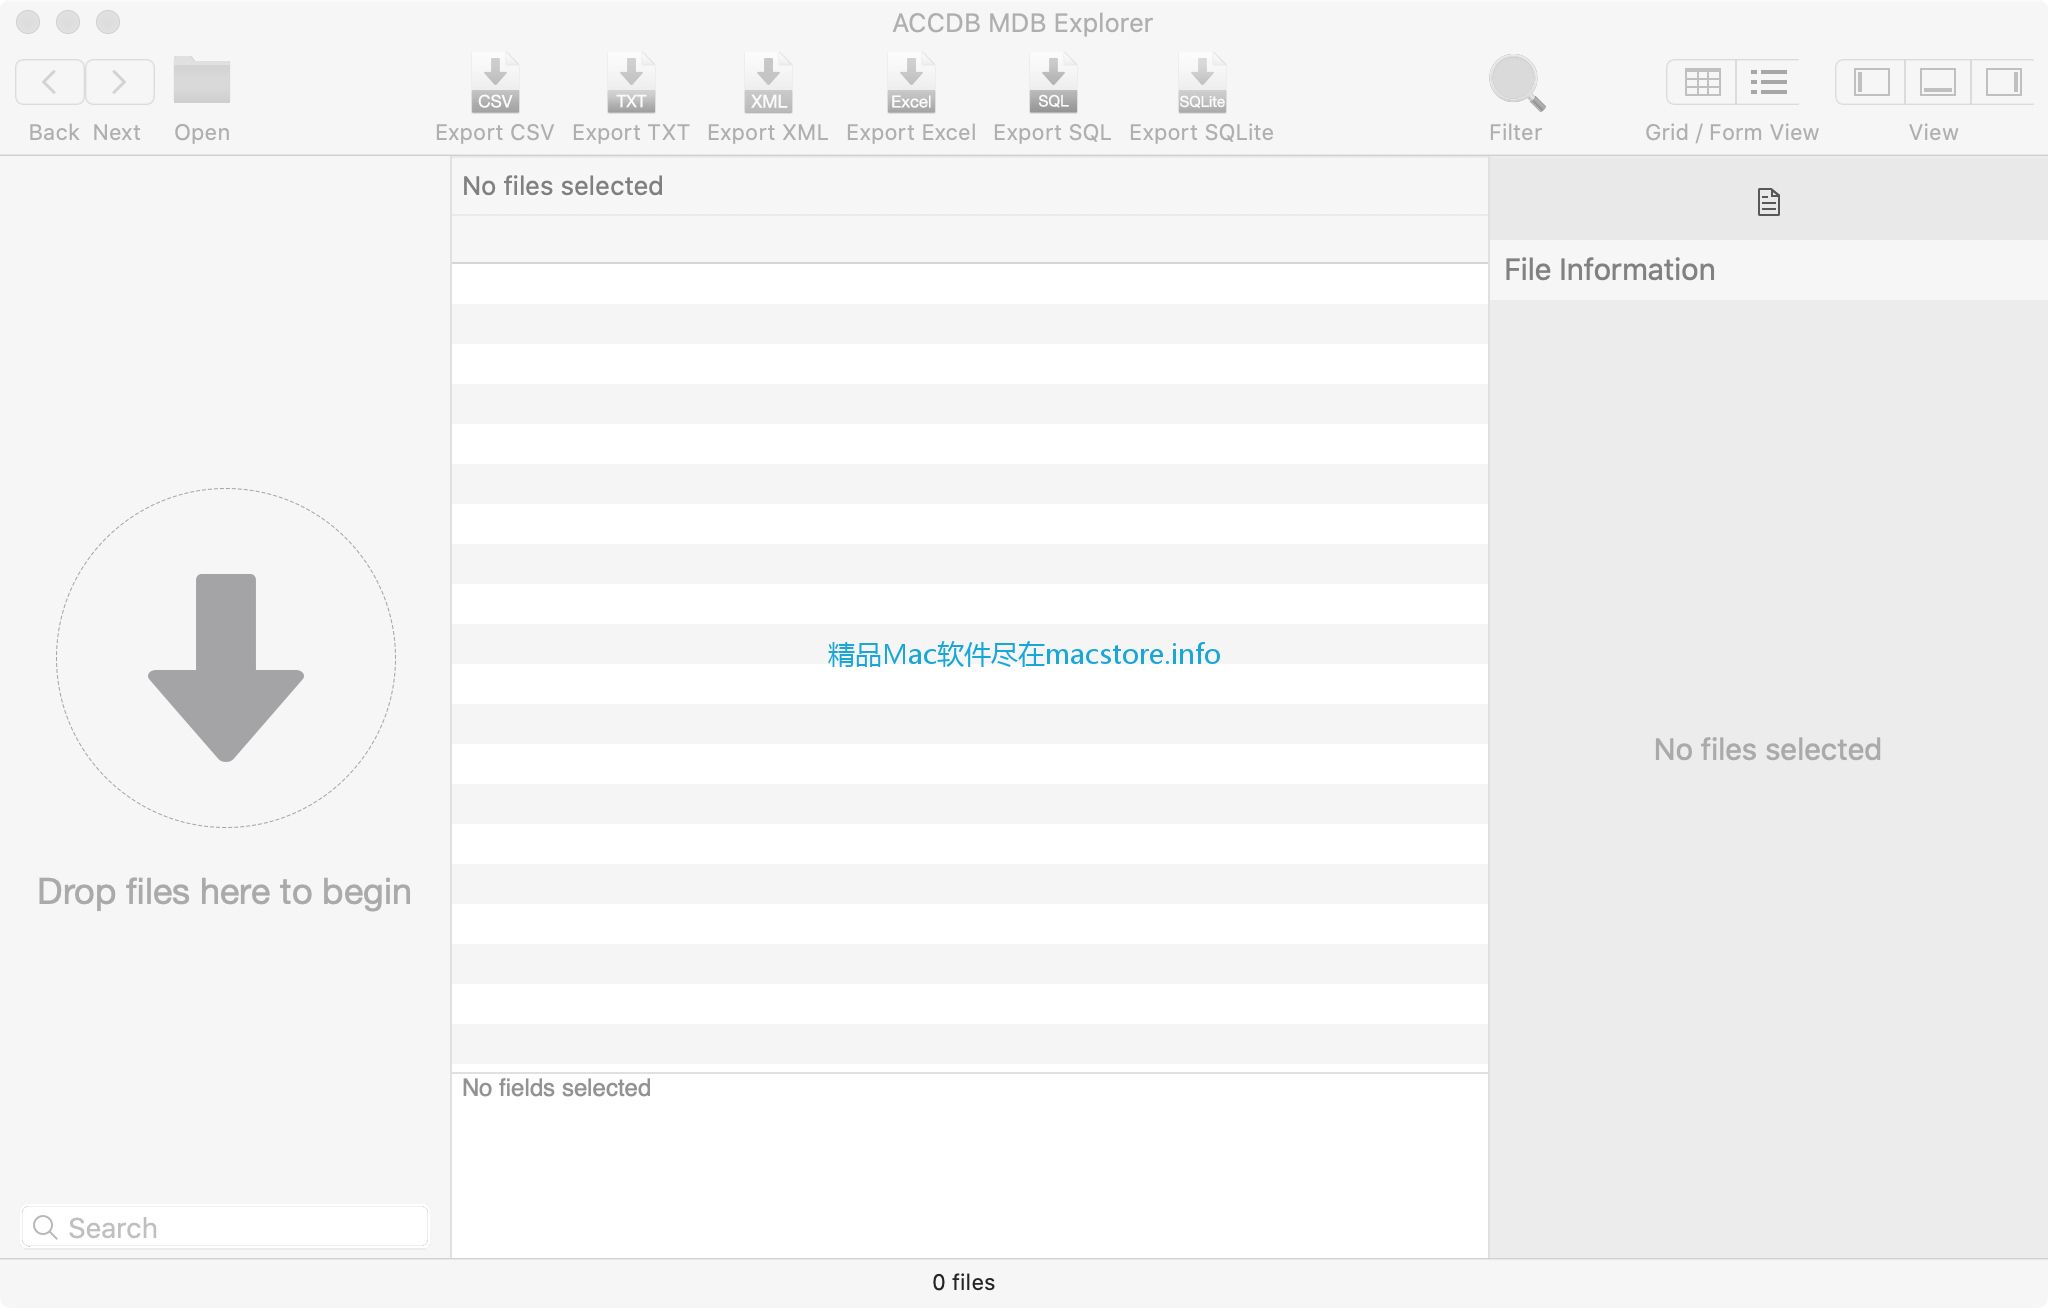
Task: Click 'No files selected' table header
Action: [x=562, y=186]
